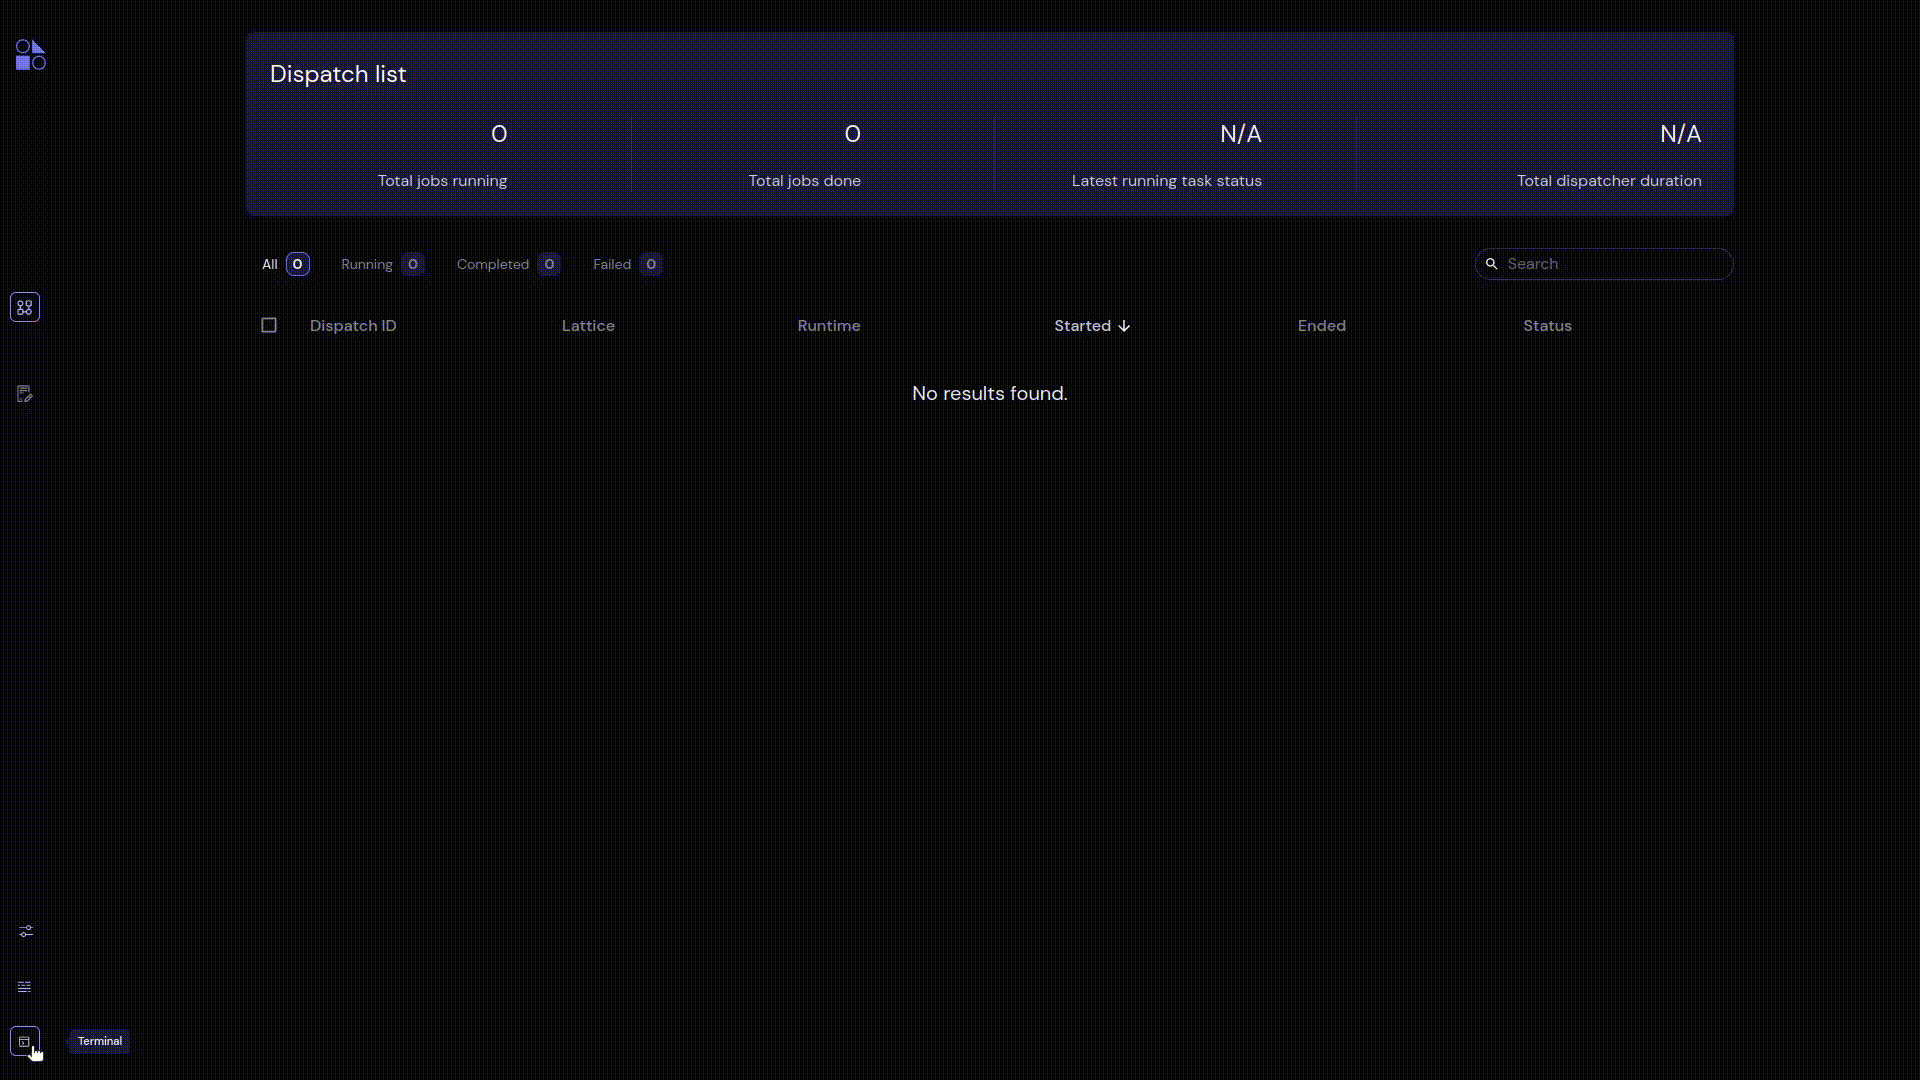
Task: Sort by the Runtime column header
Action: (829, 326)
